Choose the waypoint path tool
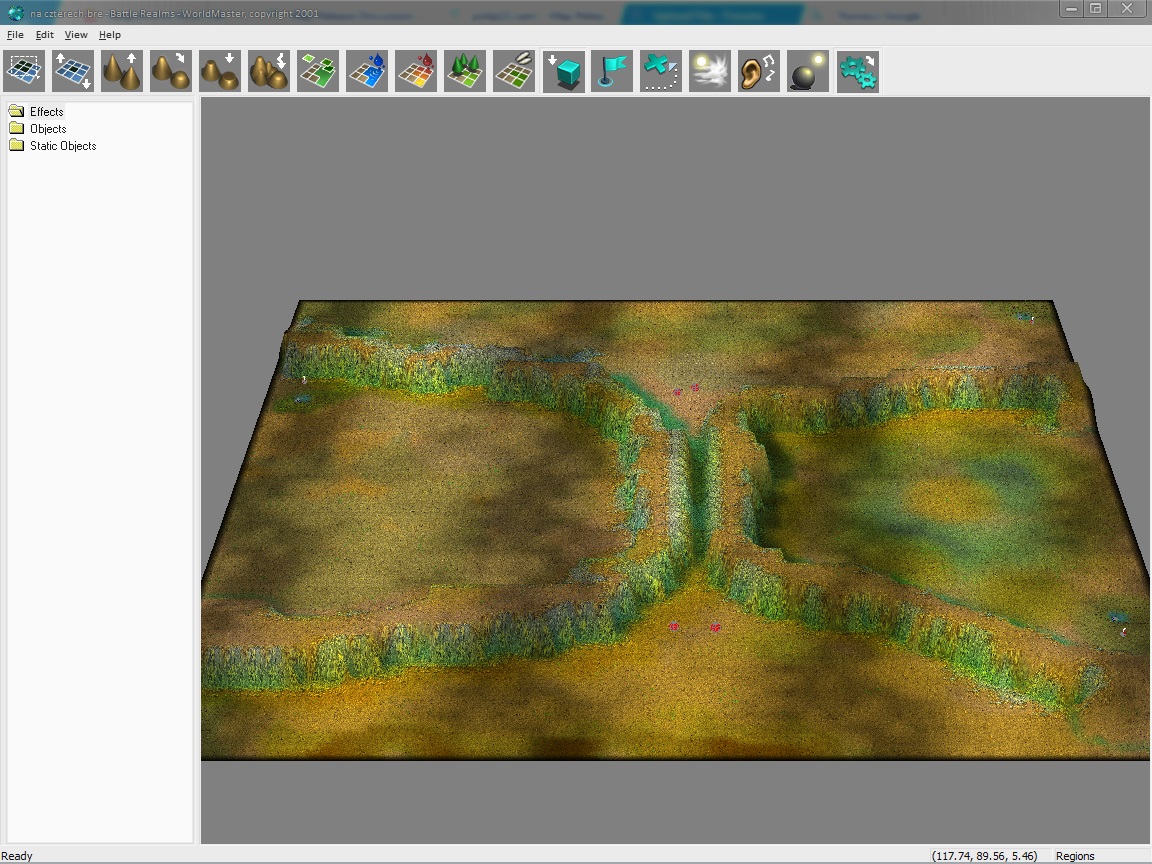The height and width of the screenshot is (864, 1152). [661, 71]
